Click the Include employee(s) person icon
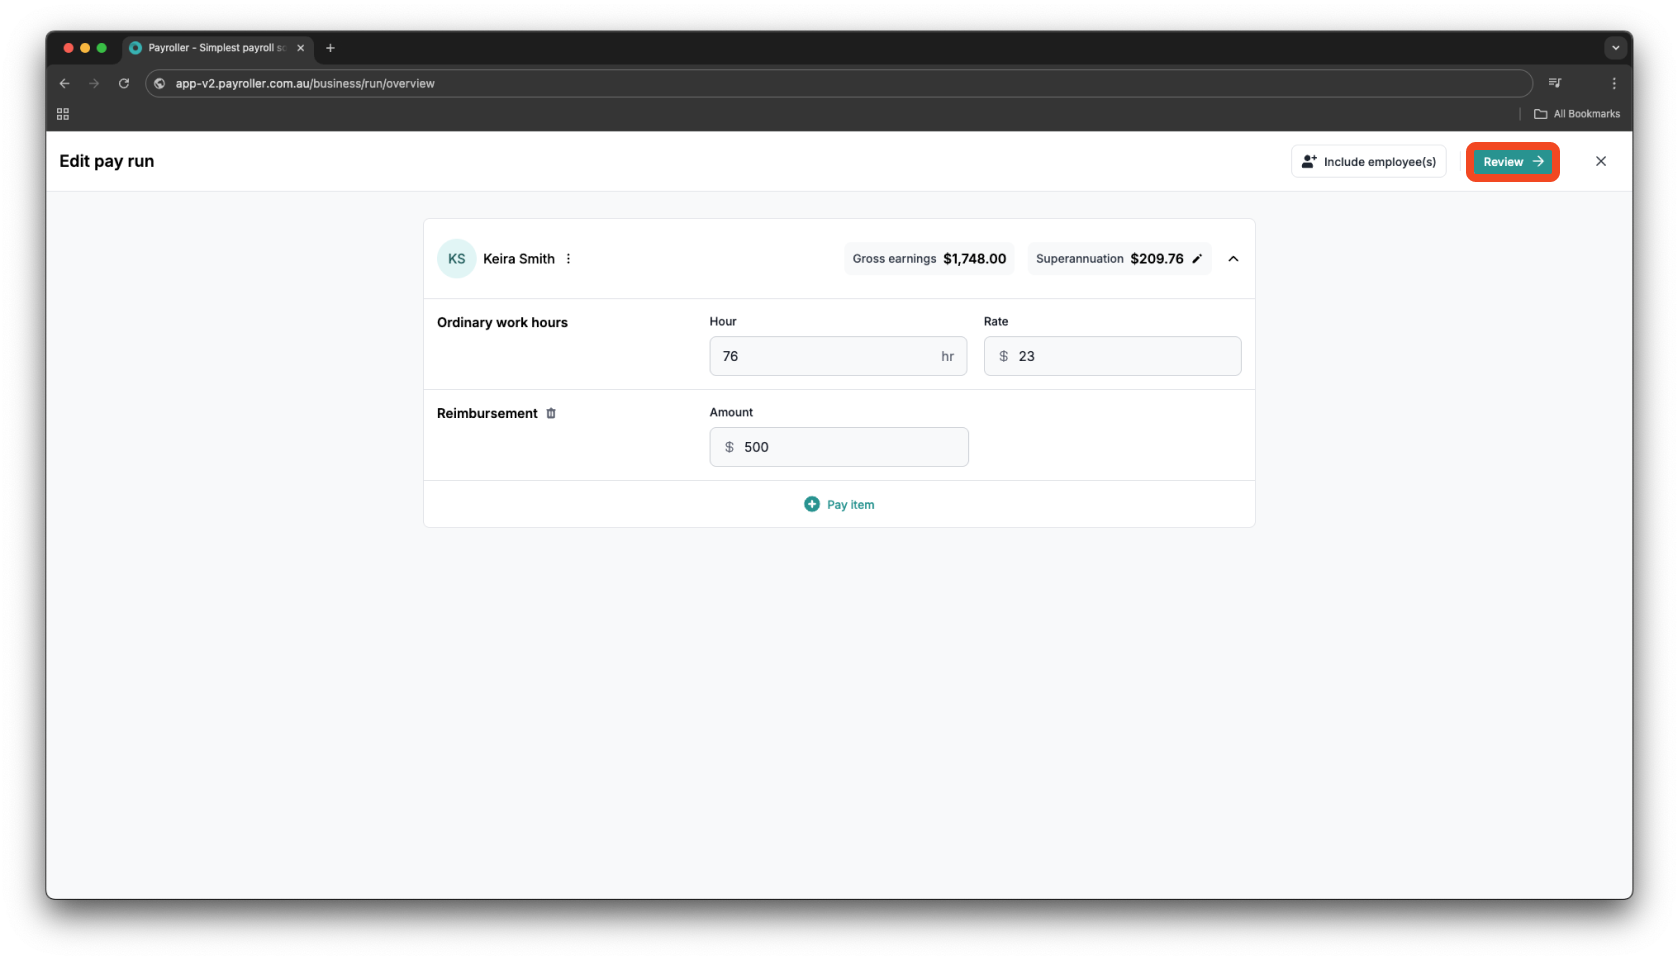The image size is (1679, 960). click(x=1308, y=160)
